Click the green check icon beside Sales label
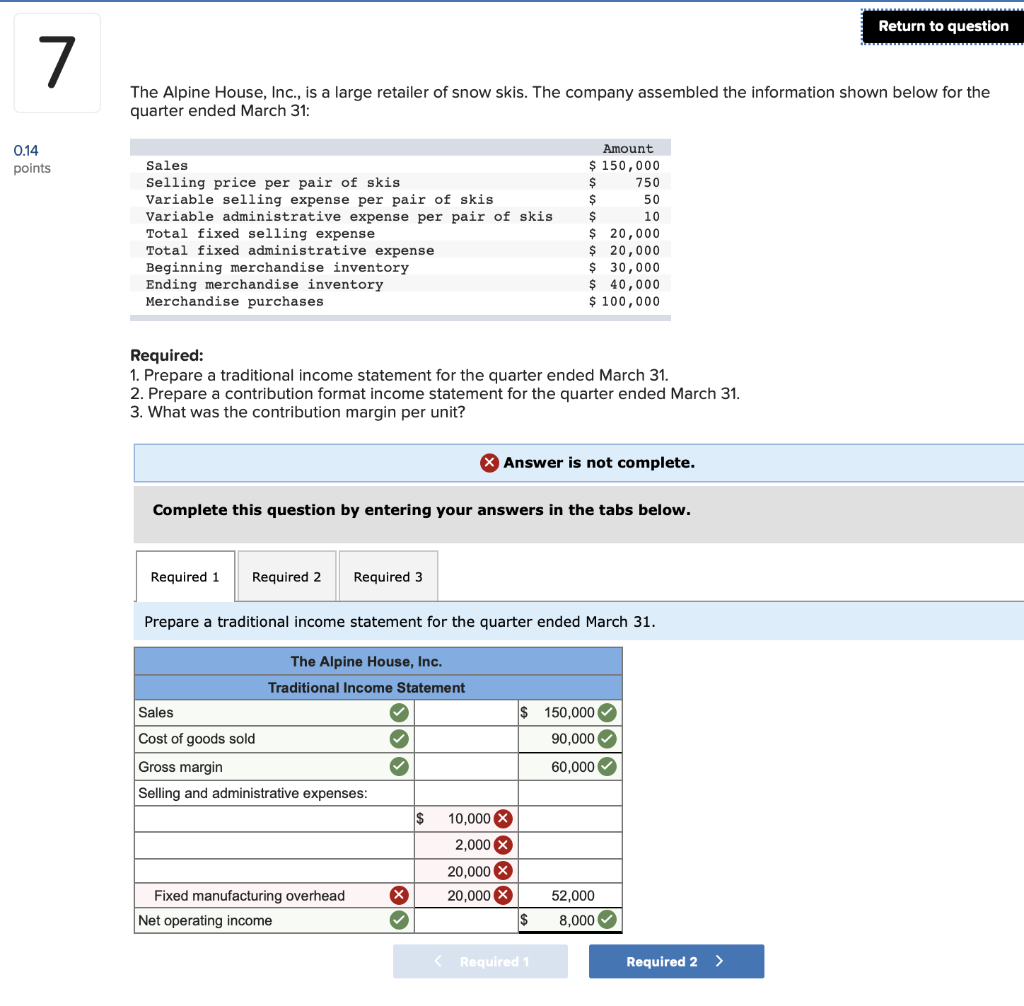The height and width of the screenshot is (1006, 1024). pos(399,712)
